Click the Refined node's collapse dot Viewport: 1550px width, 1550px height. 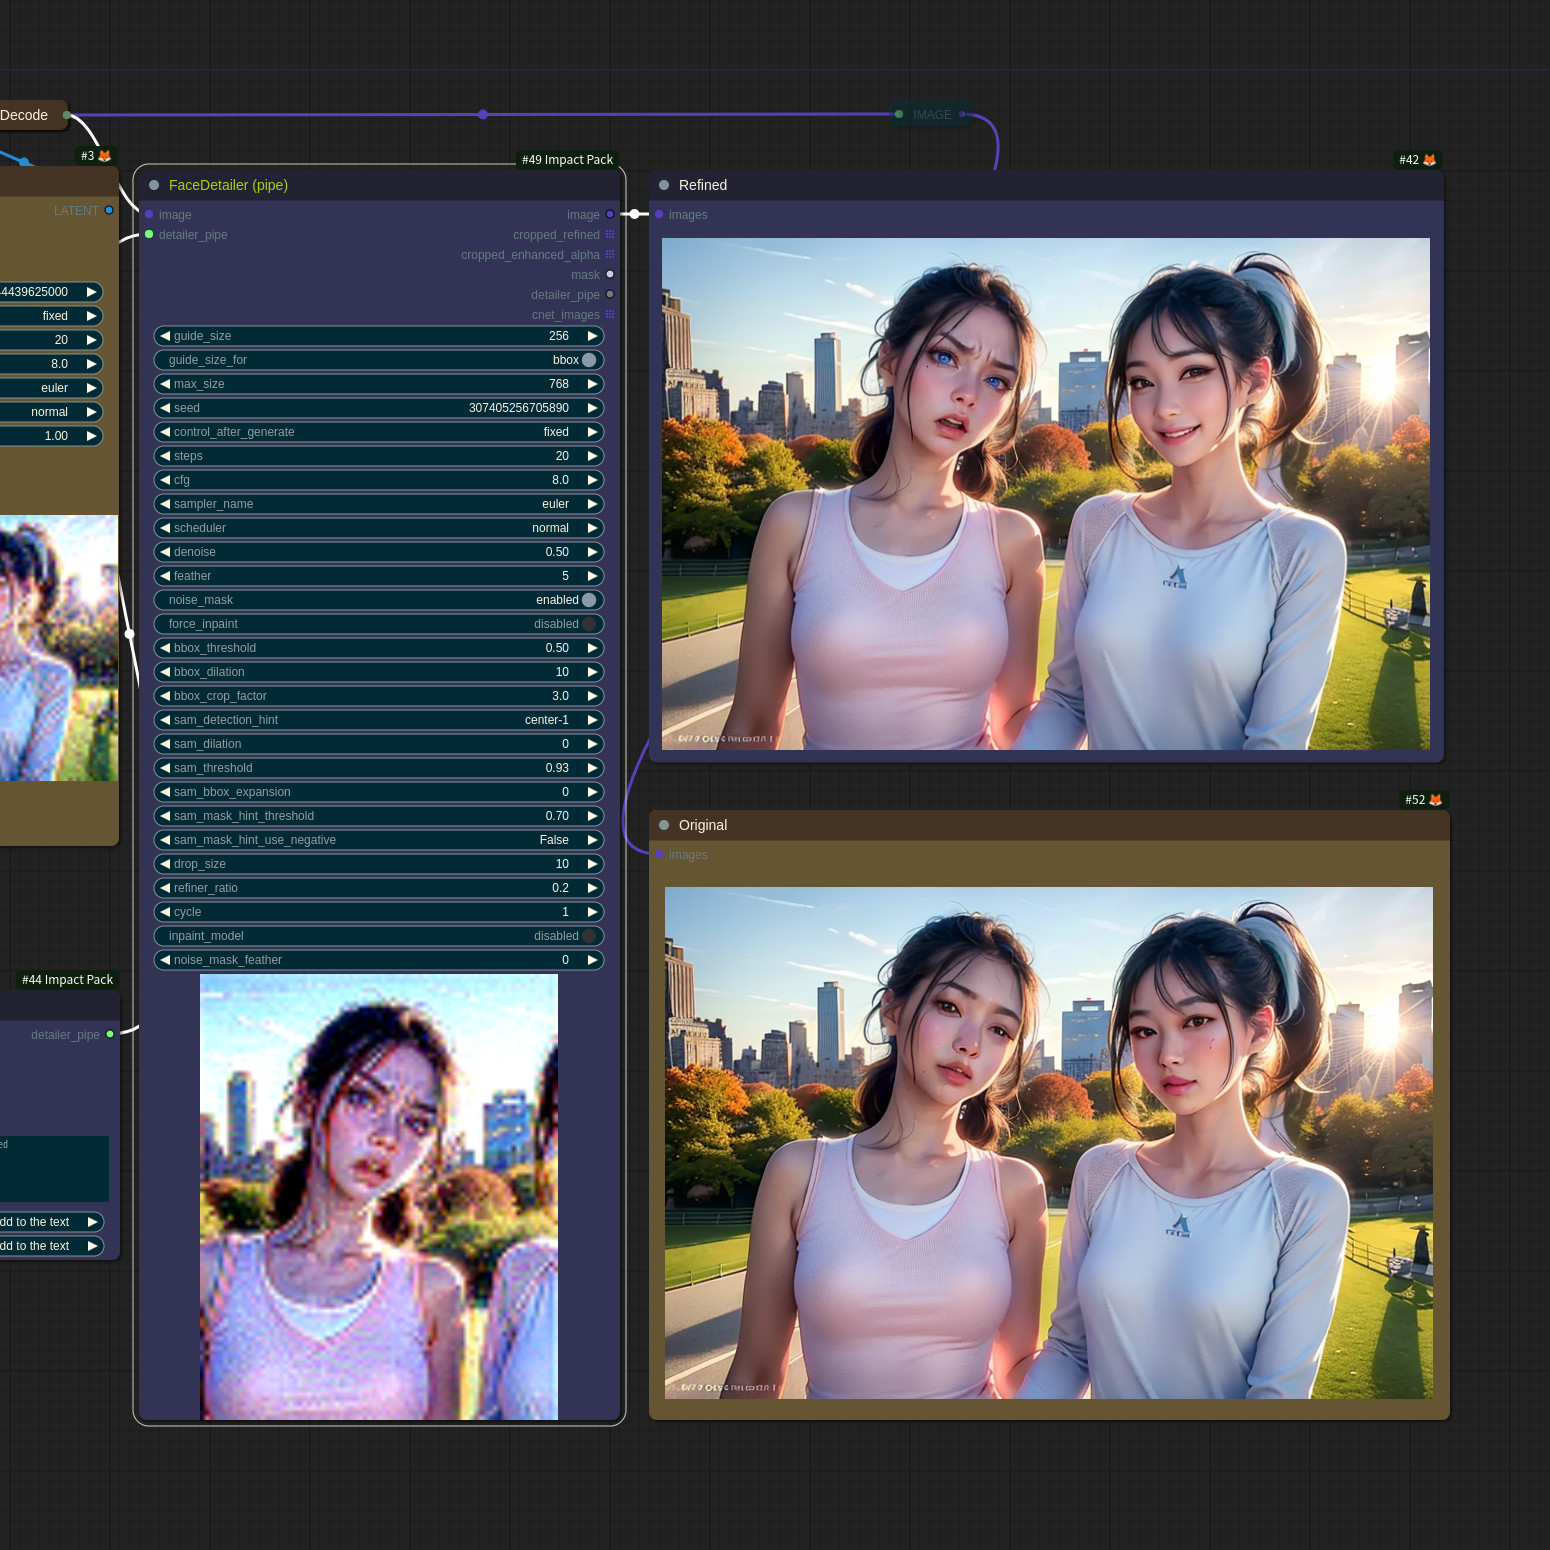click(x=664, y=185)
